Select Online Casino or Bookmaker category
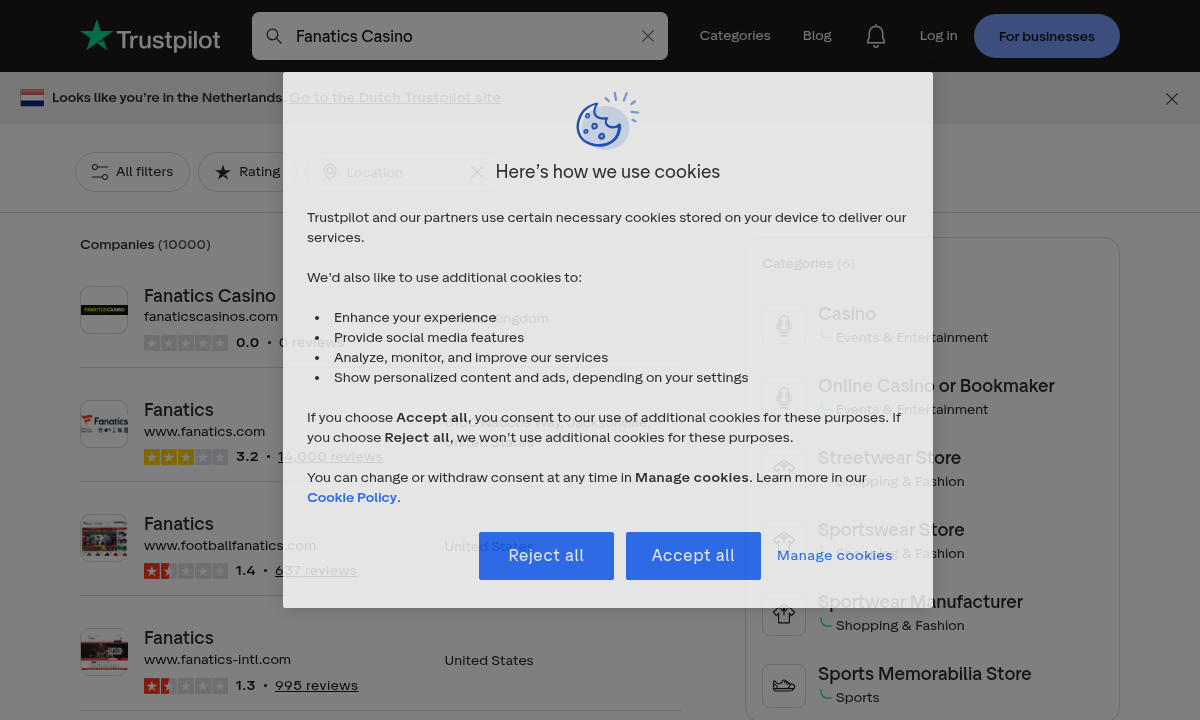 [x=936, y=386]
